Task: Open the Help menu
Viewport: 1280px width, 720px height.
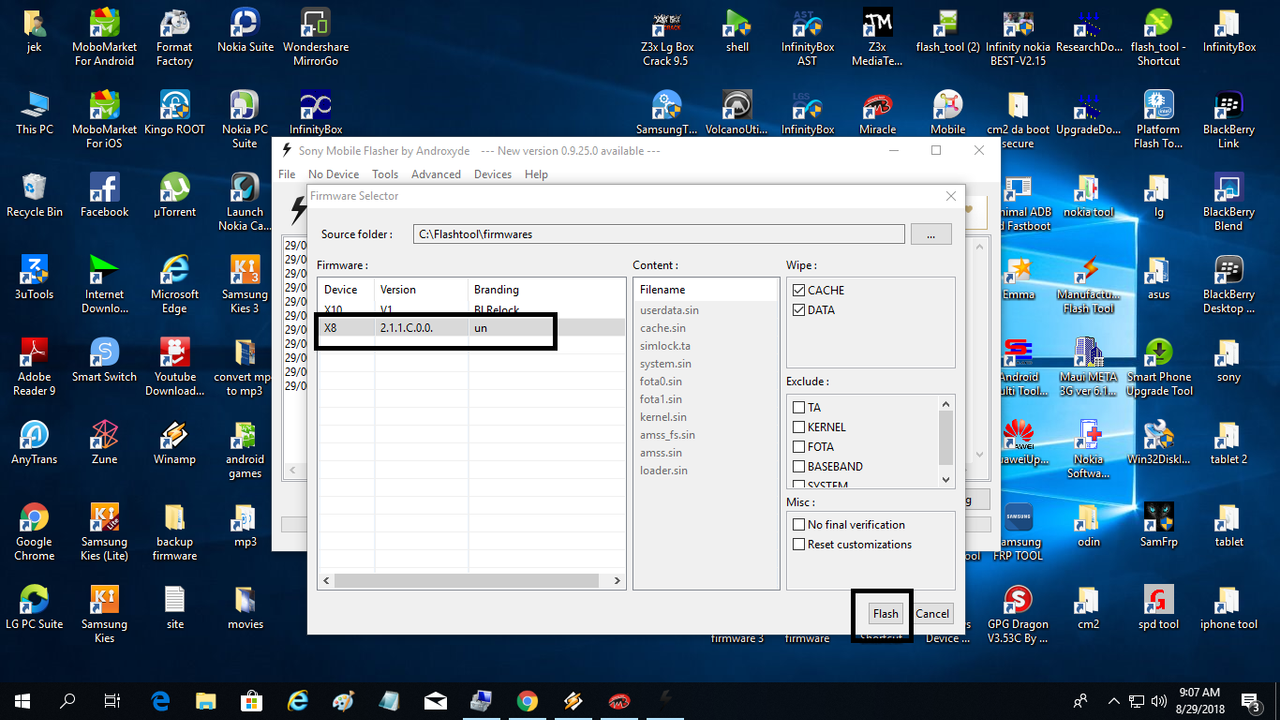Action: click(536, 174)
